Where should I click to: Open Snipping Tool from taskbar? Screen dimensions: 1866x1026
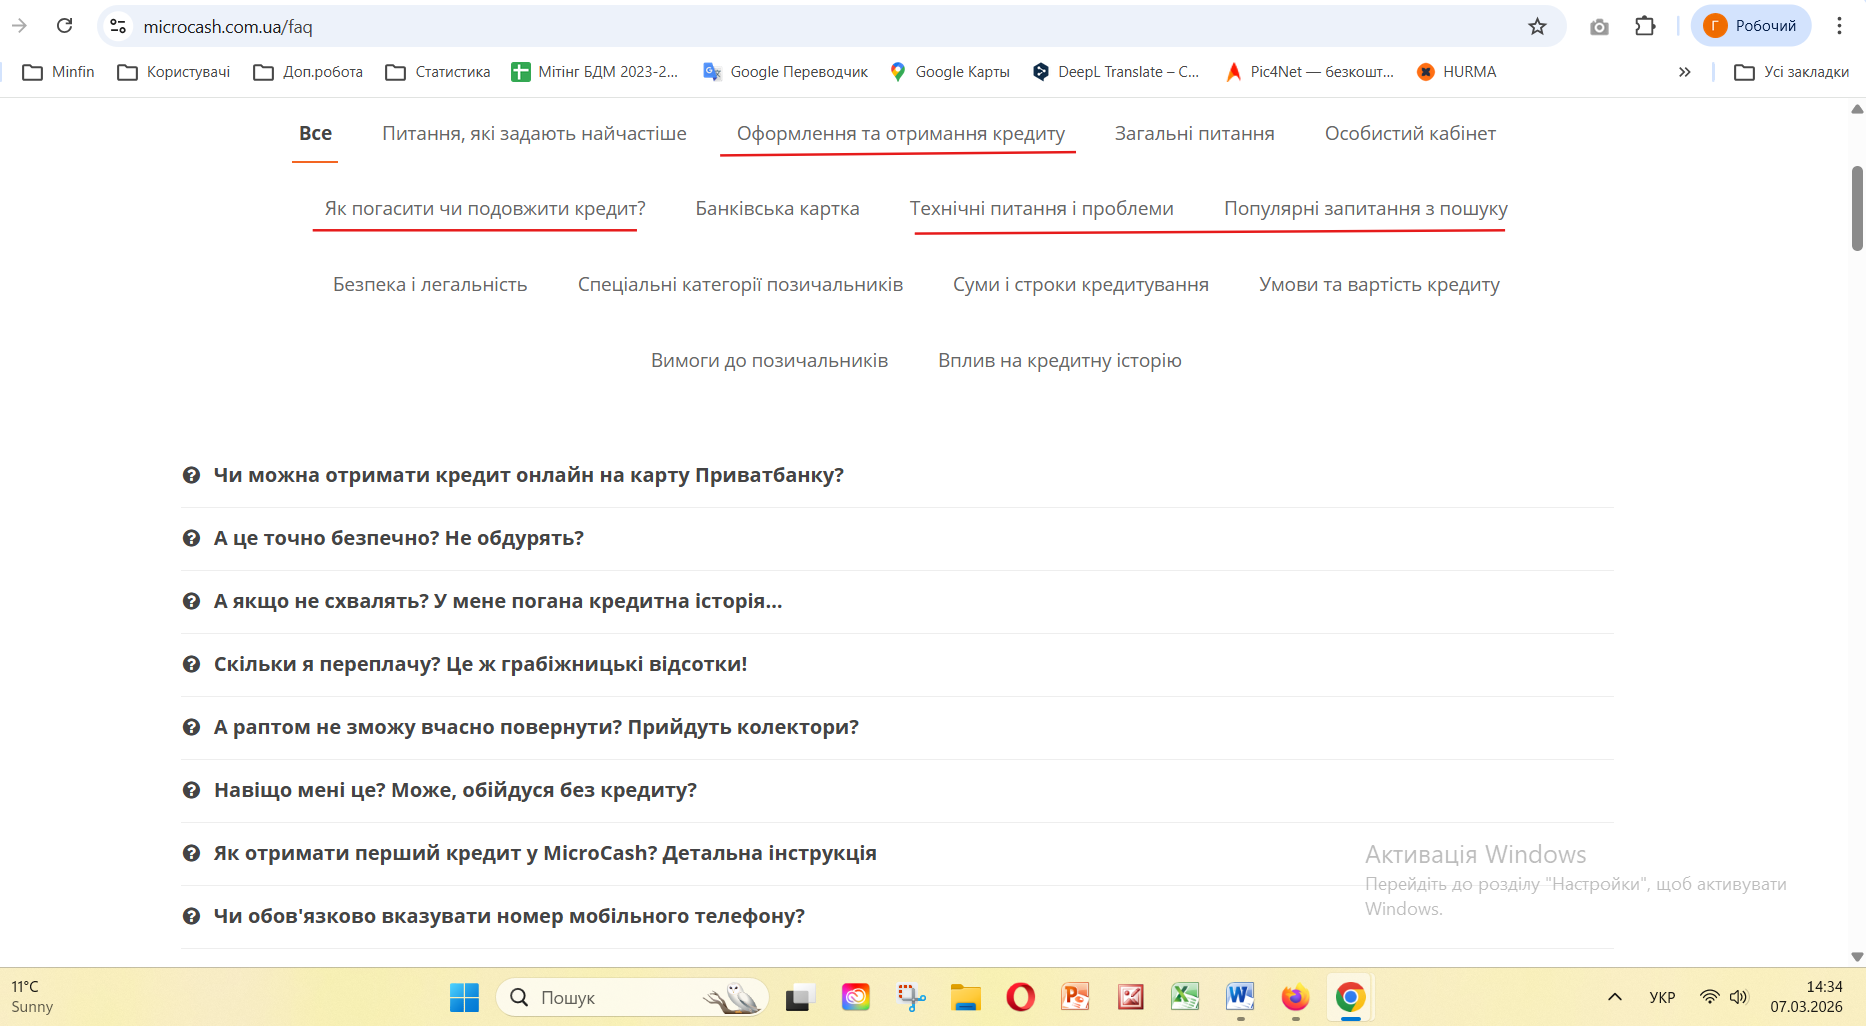[911, 997]
